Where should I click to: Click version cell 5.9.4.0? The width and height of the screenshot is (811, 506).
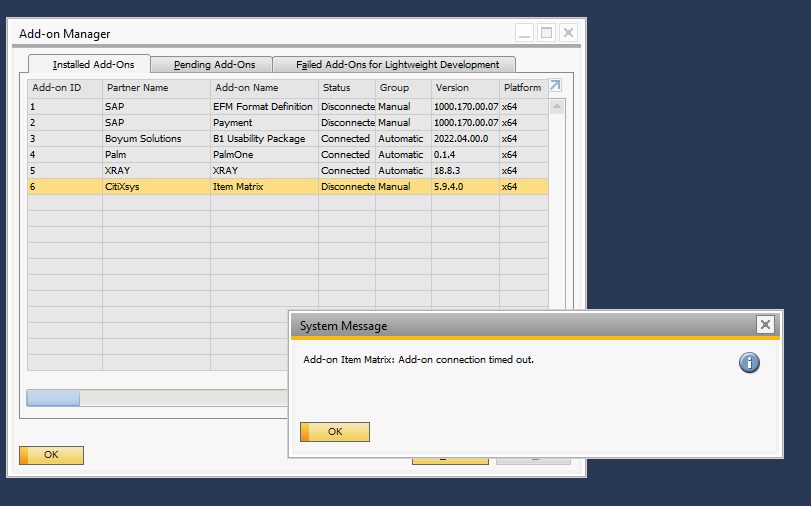(465, 187)
